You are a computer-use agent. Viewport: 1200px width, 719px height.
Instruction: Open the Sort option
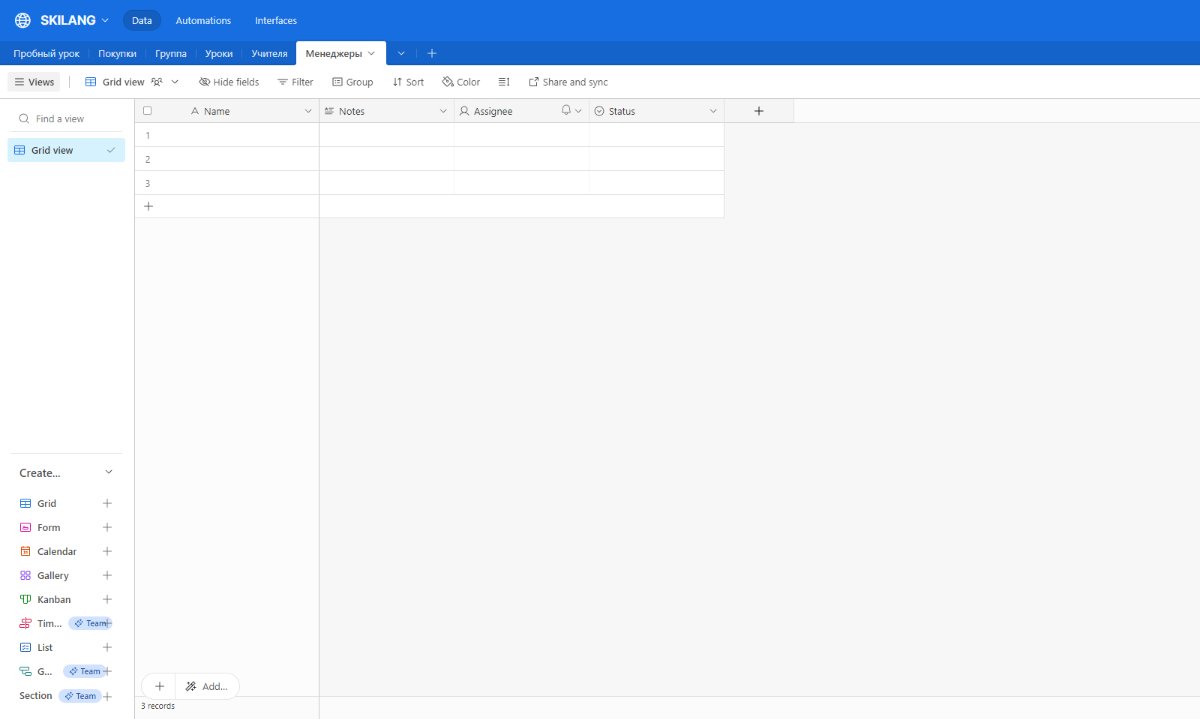[408, 82]
